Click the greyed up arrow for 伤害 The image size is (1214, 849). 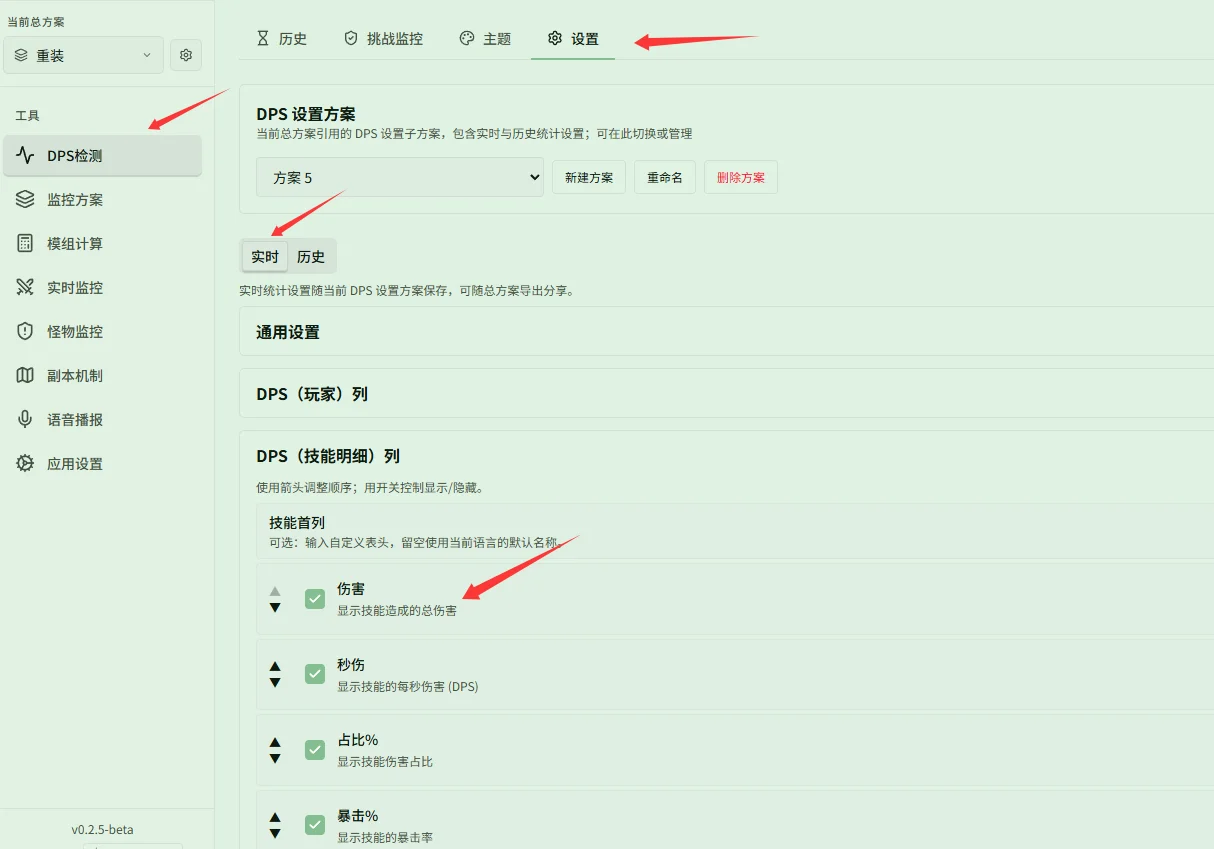275,591
